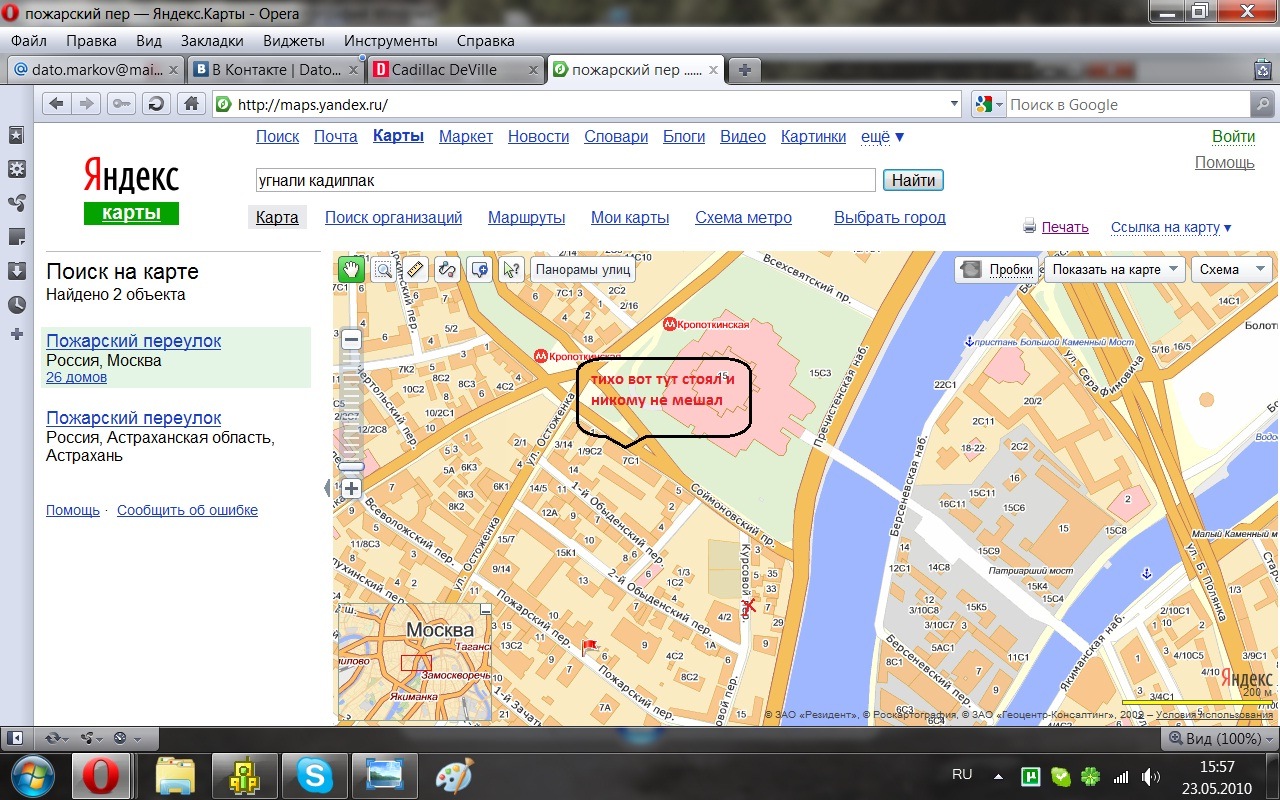Open Paint from the Windows taskbar
Viewport: 1280px width, 800px height.
(454, 776)
